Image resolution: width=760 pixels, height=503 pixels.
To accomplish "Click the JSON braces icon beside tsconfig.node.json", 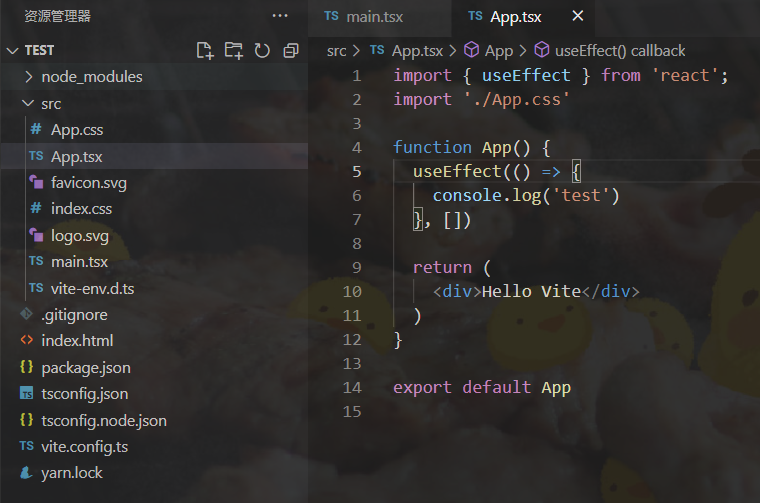I will click(26, 419).
